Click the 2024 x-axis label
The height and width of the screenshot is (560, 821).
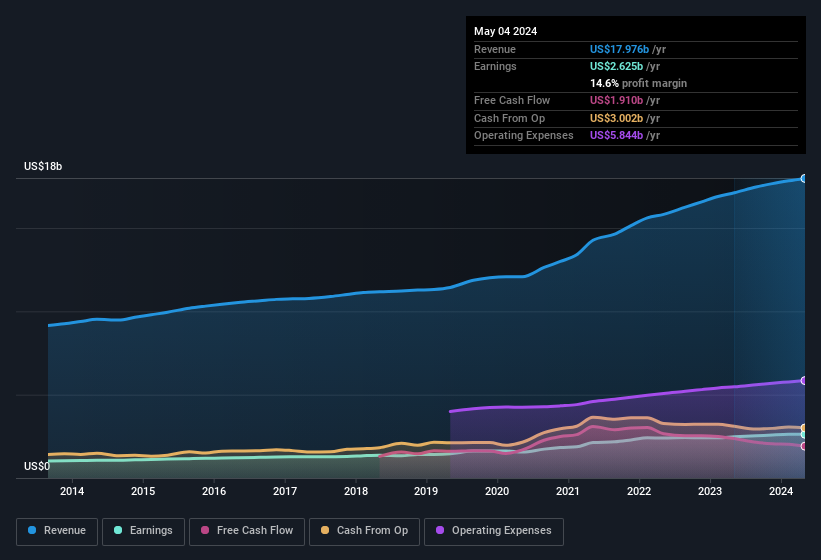(781, 491)
